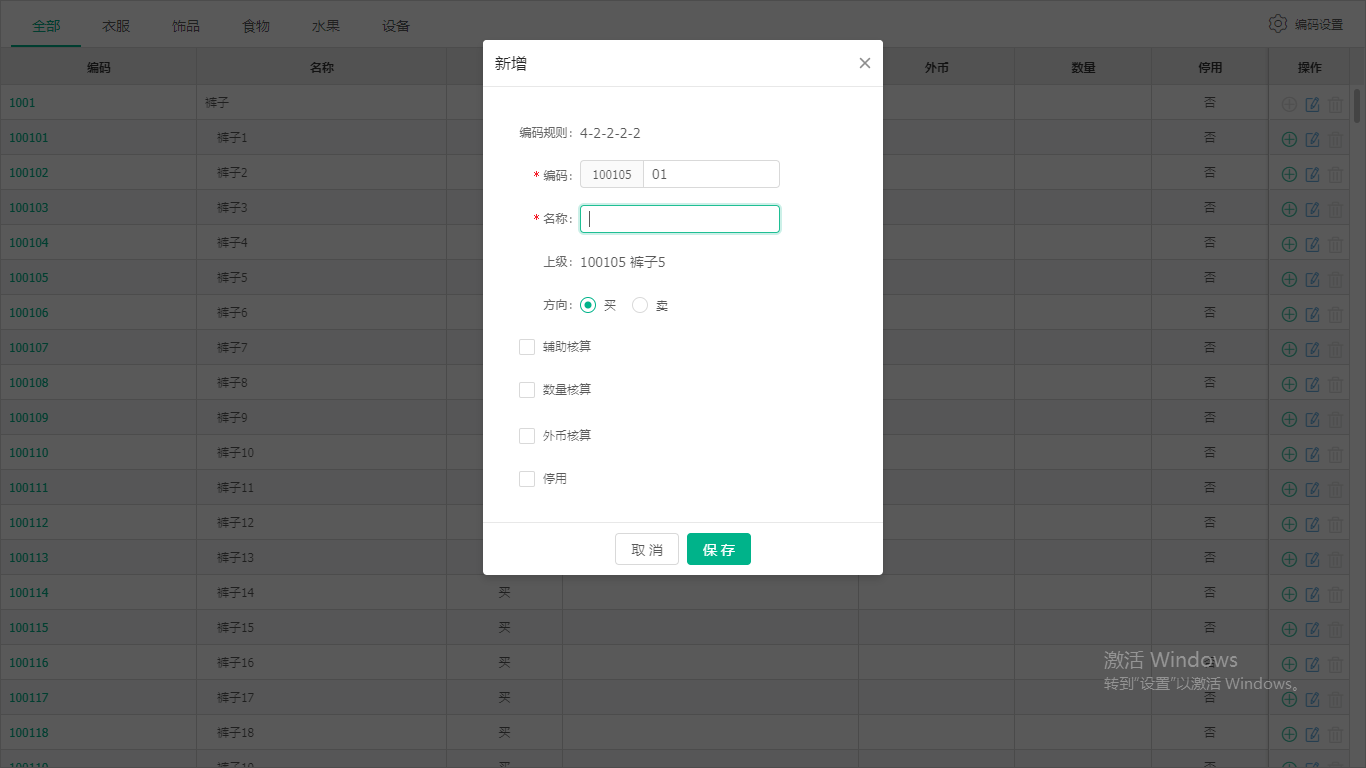Screen dimensions: 1366x768
Task: Open the 食物 category tab
Action: click(x=255, y=25)
